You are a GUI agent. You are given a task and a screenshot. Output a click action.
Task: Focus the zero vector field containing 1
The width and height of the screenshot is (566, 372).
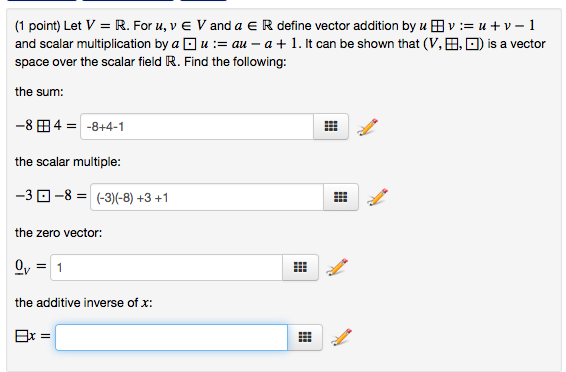[166, 267]
